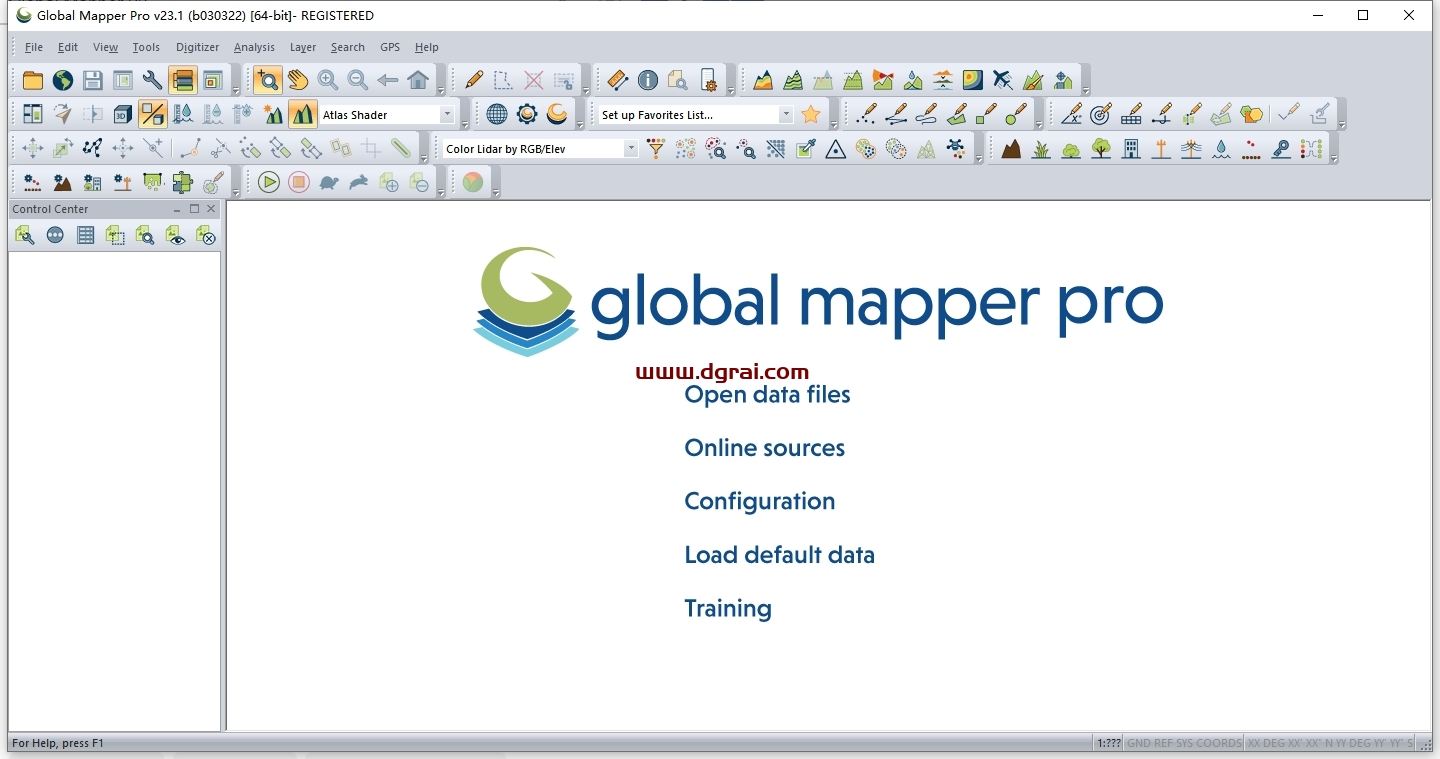The image size is (1440, 759).
Task: Toggle water level display icon
Action: [183, 114]
